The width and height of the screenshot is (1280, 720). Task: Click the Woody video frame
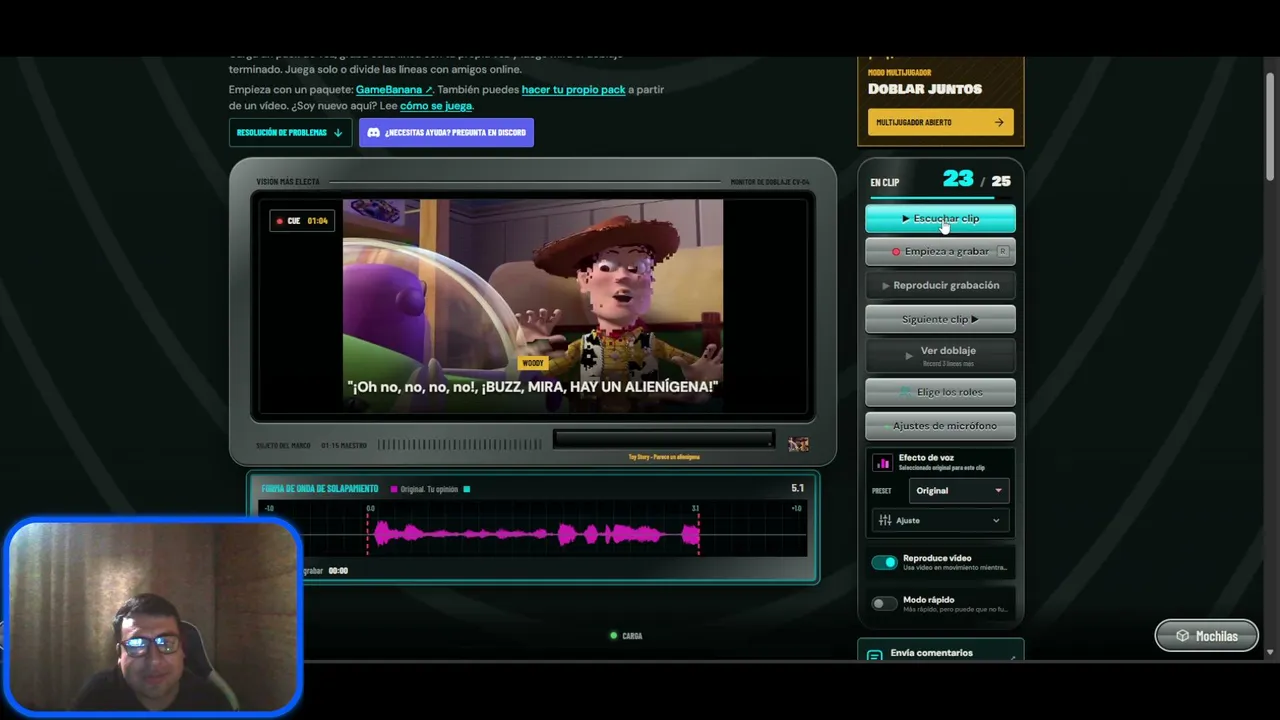tap(533, 305)
